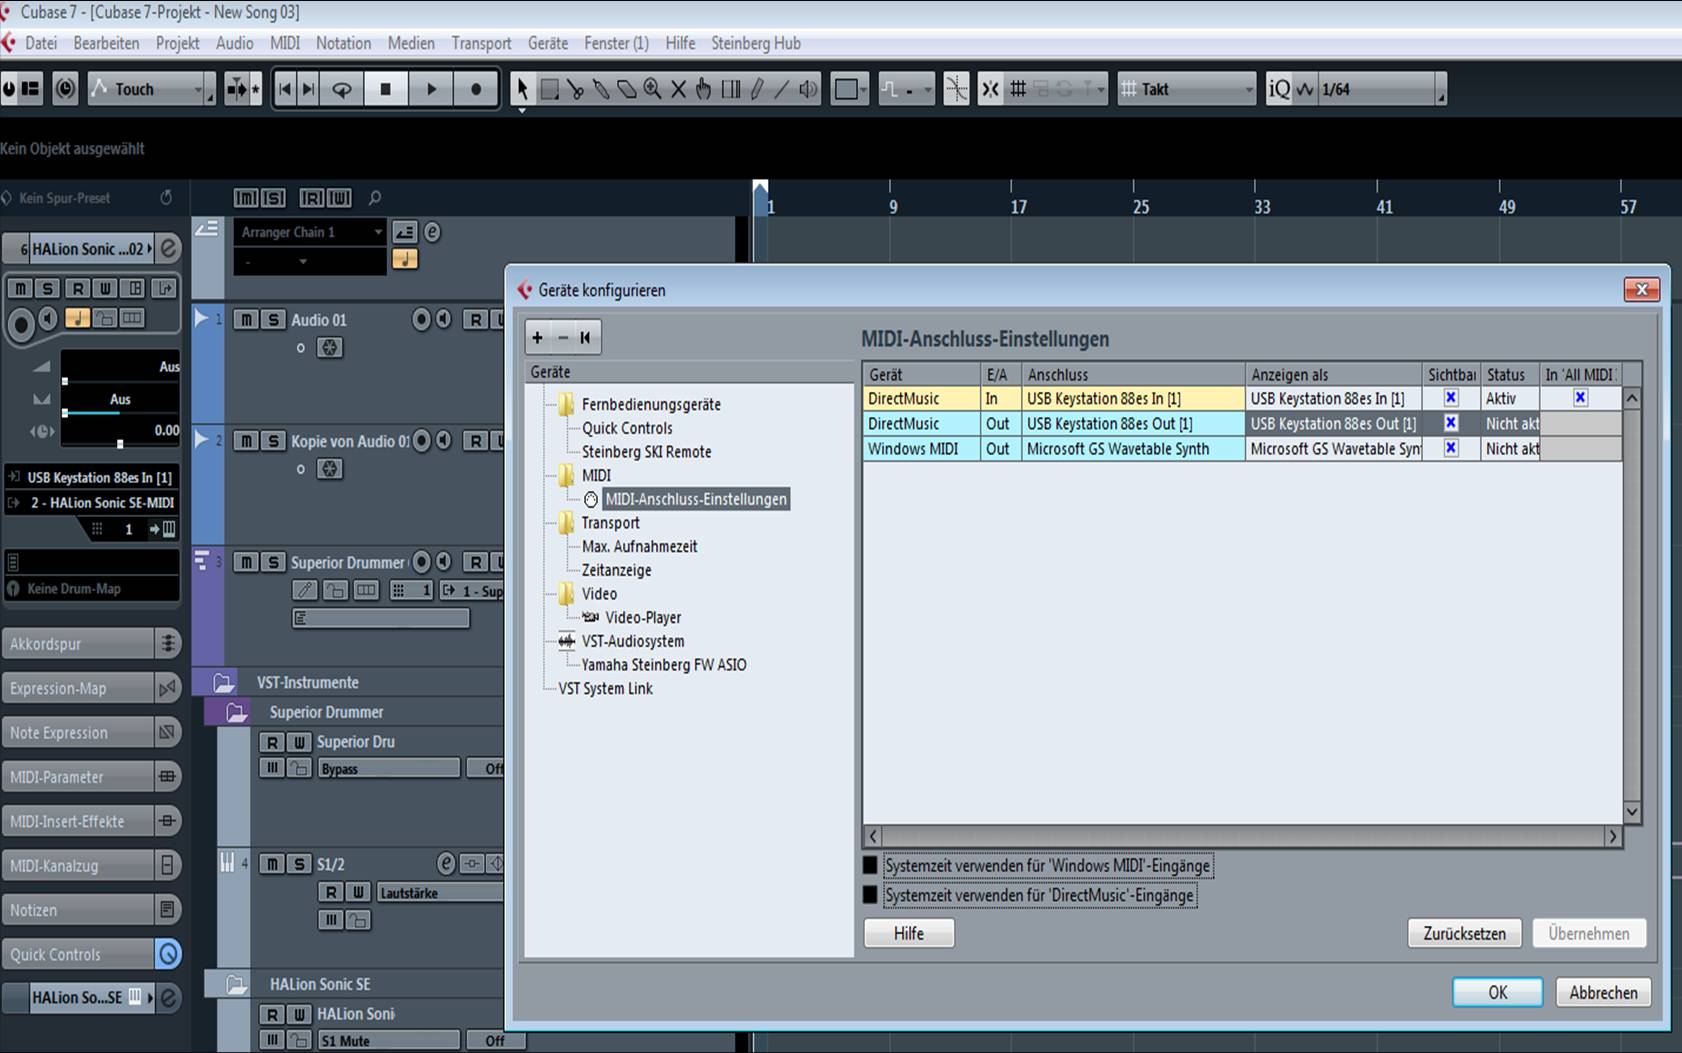1682x1053 pixels.
Task: Open the 1/64 quantize preset dropdown
Action: [x=1381, y=89]
